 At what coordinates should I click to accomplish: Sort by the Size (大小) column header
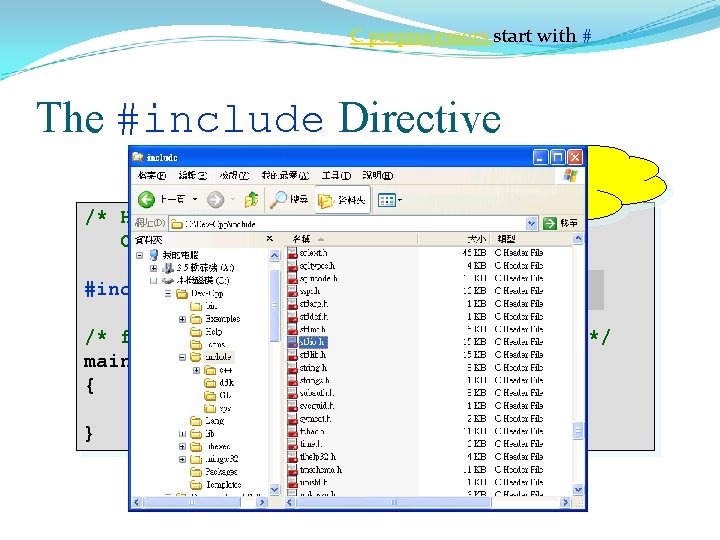point(454,239)
